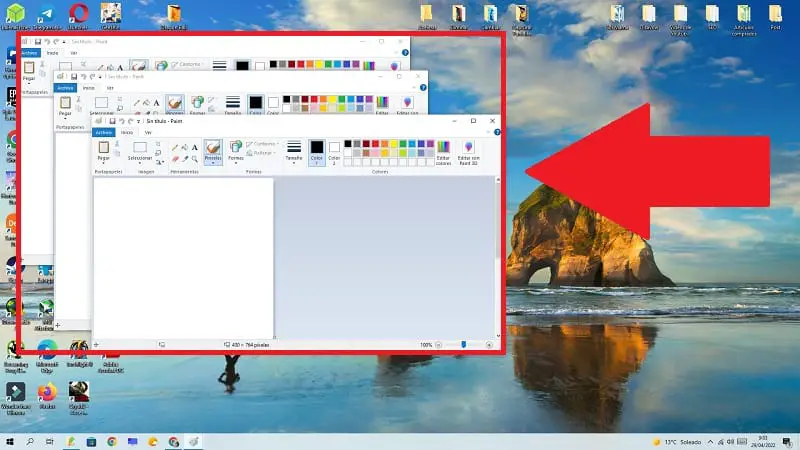Click the Help icon in middle Paint window
This screenshot has width=800, height=450.
tap(423, 88)
